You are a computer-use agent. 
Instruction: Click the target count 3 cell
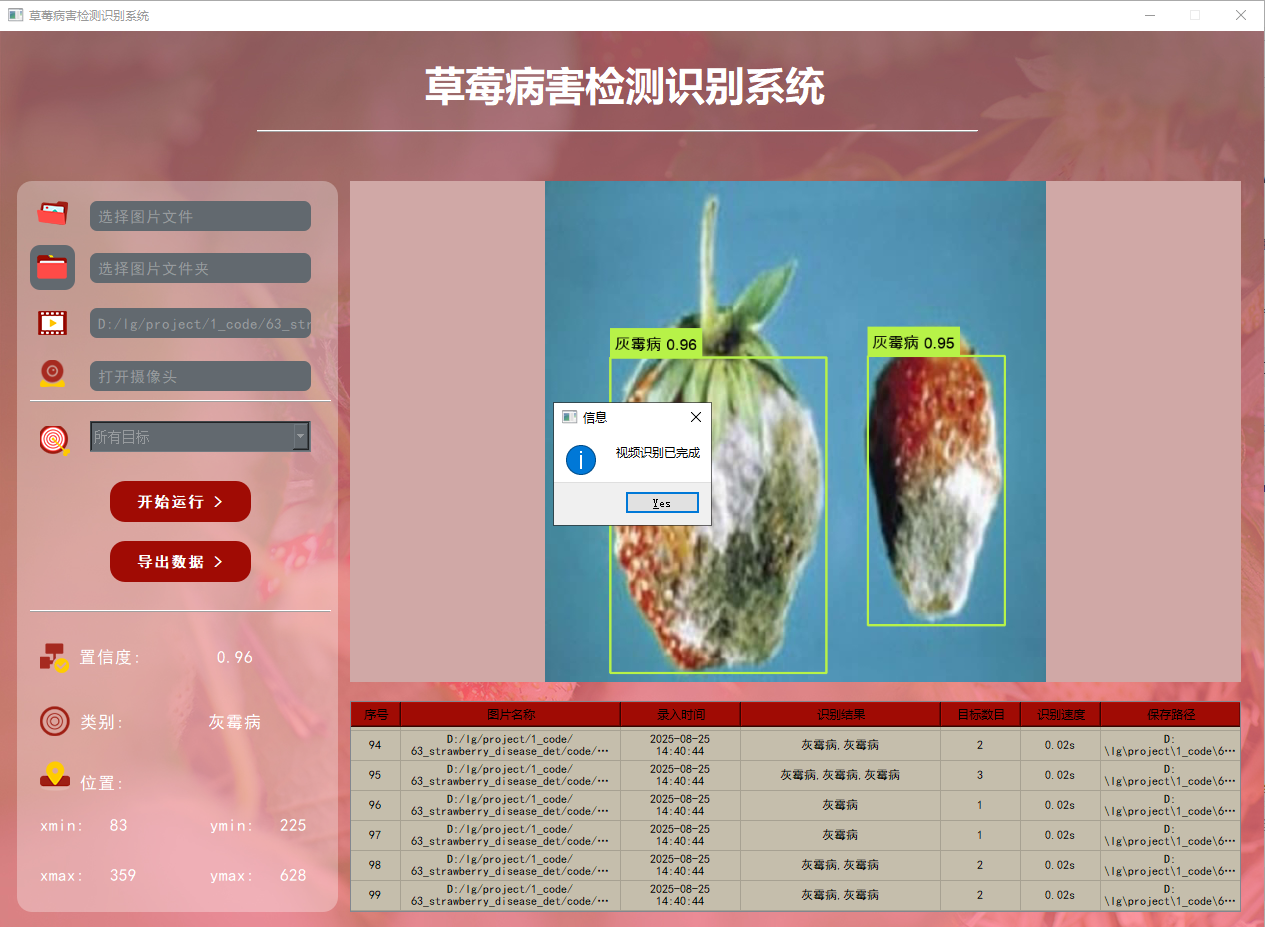click(980, 775)
